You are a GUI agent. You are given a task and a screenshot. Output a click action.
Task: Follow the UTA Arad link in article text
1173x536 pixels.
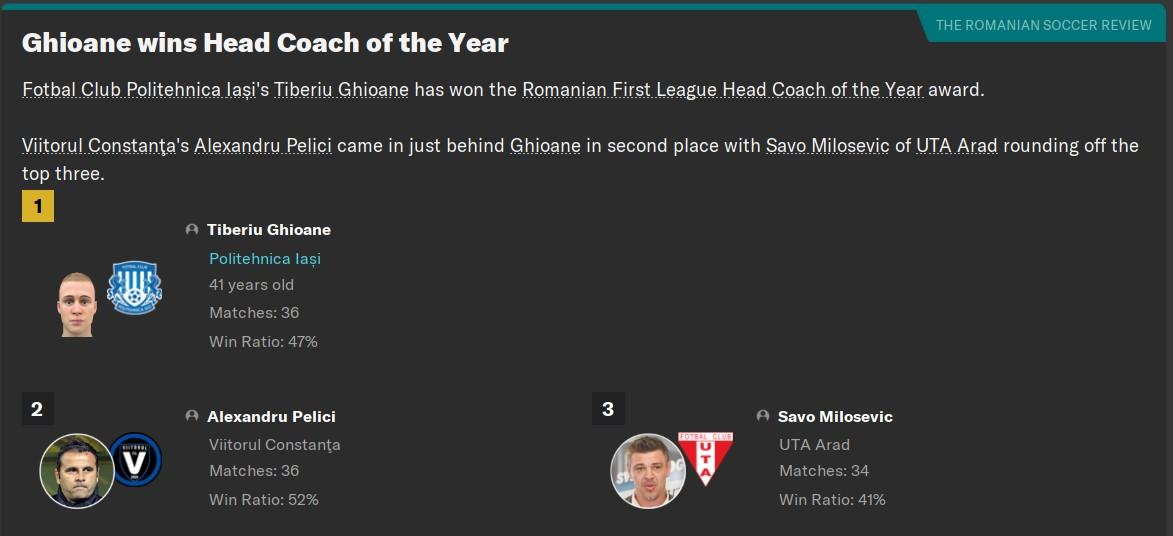(957, 145)
